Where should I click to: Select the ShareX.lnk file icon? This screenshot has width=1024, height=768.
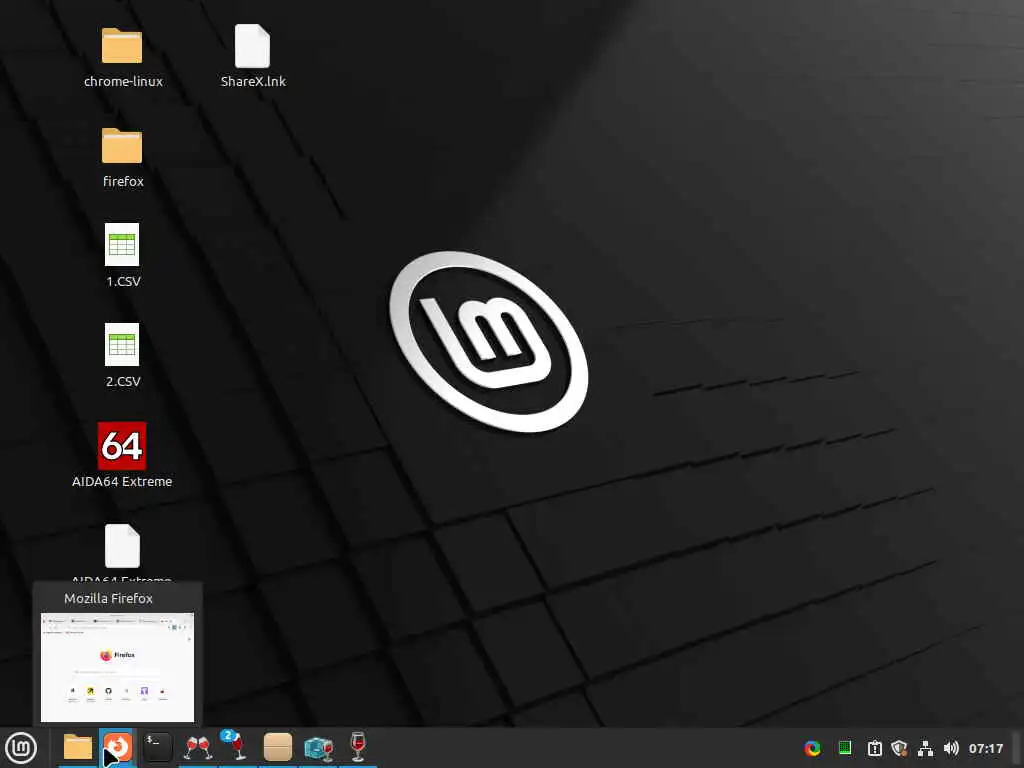(252, 46)
